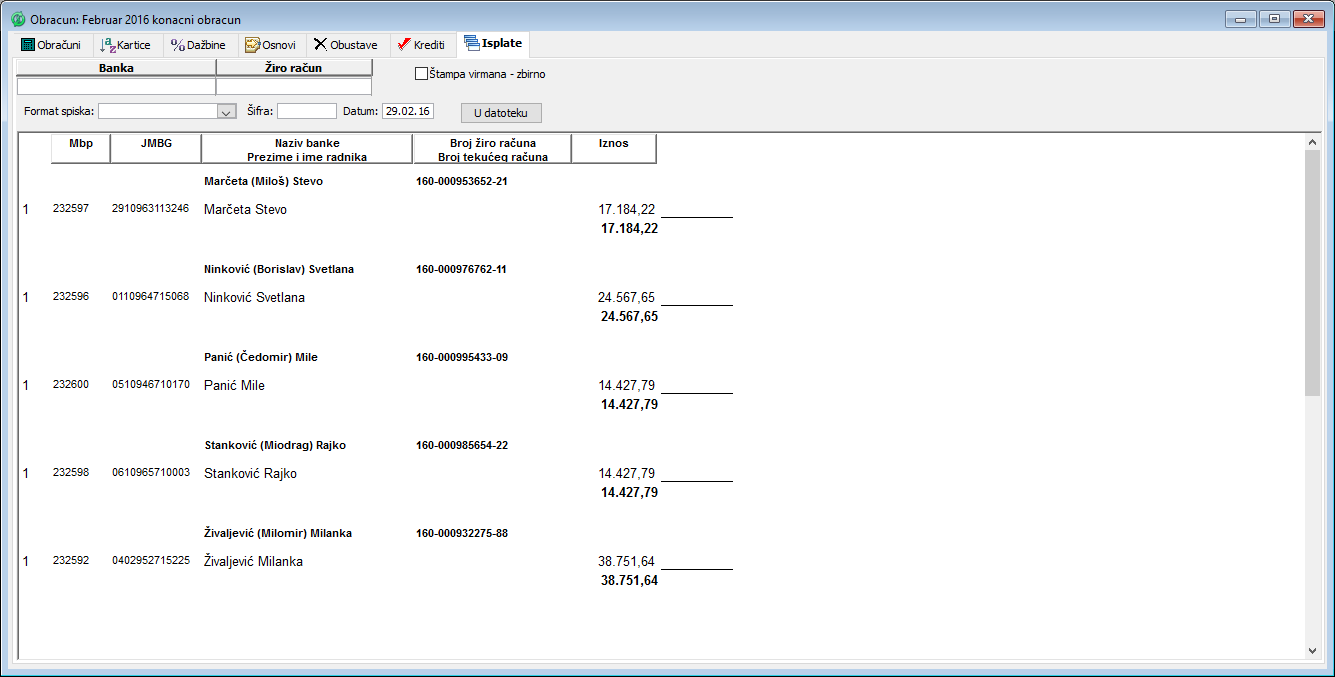This screenshot has width=1335, height=677.
Task: Click the Žiro račun column header
Action: coord(294,68)
